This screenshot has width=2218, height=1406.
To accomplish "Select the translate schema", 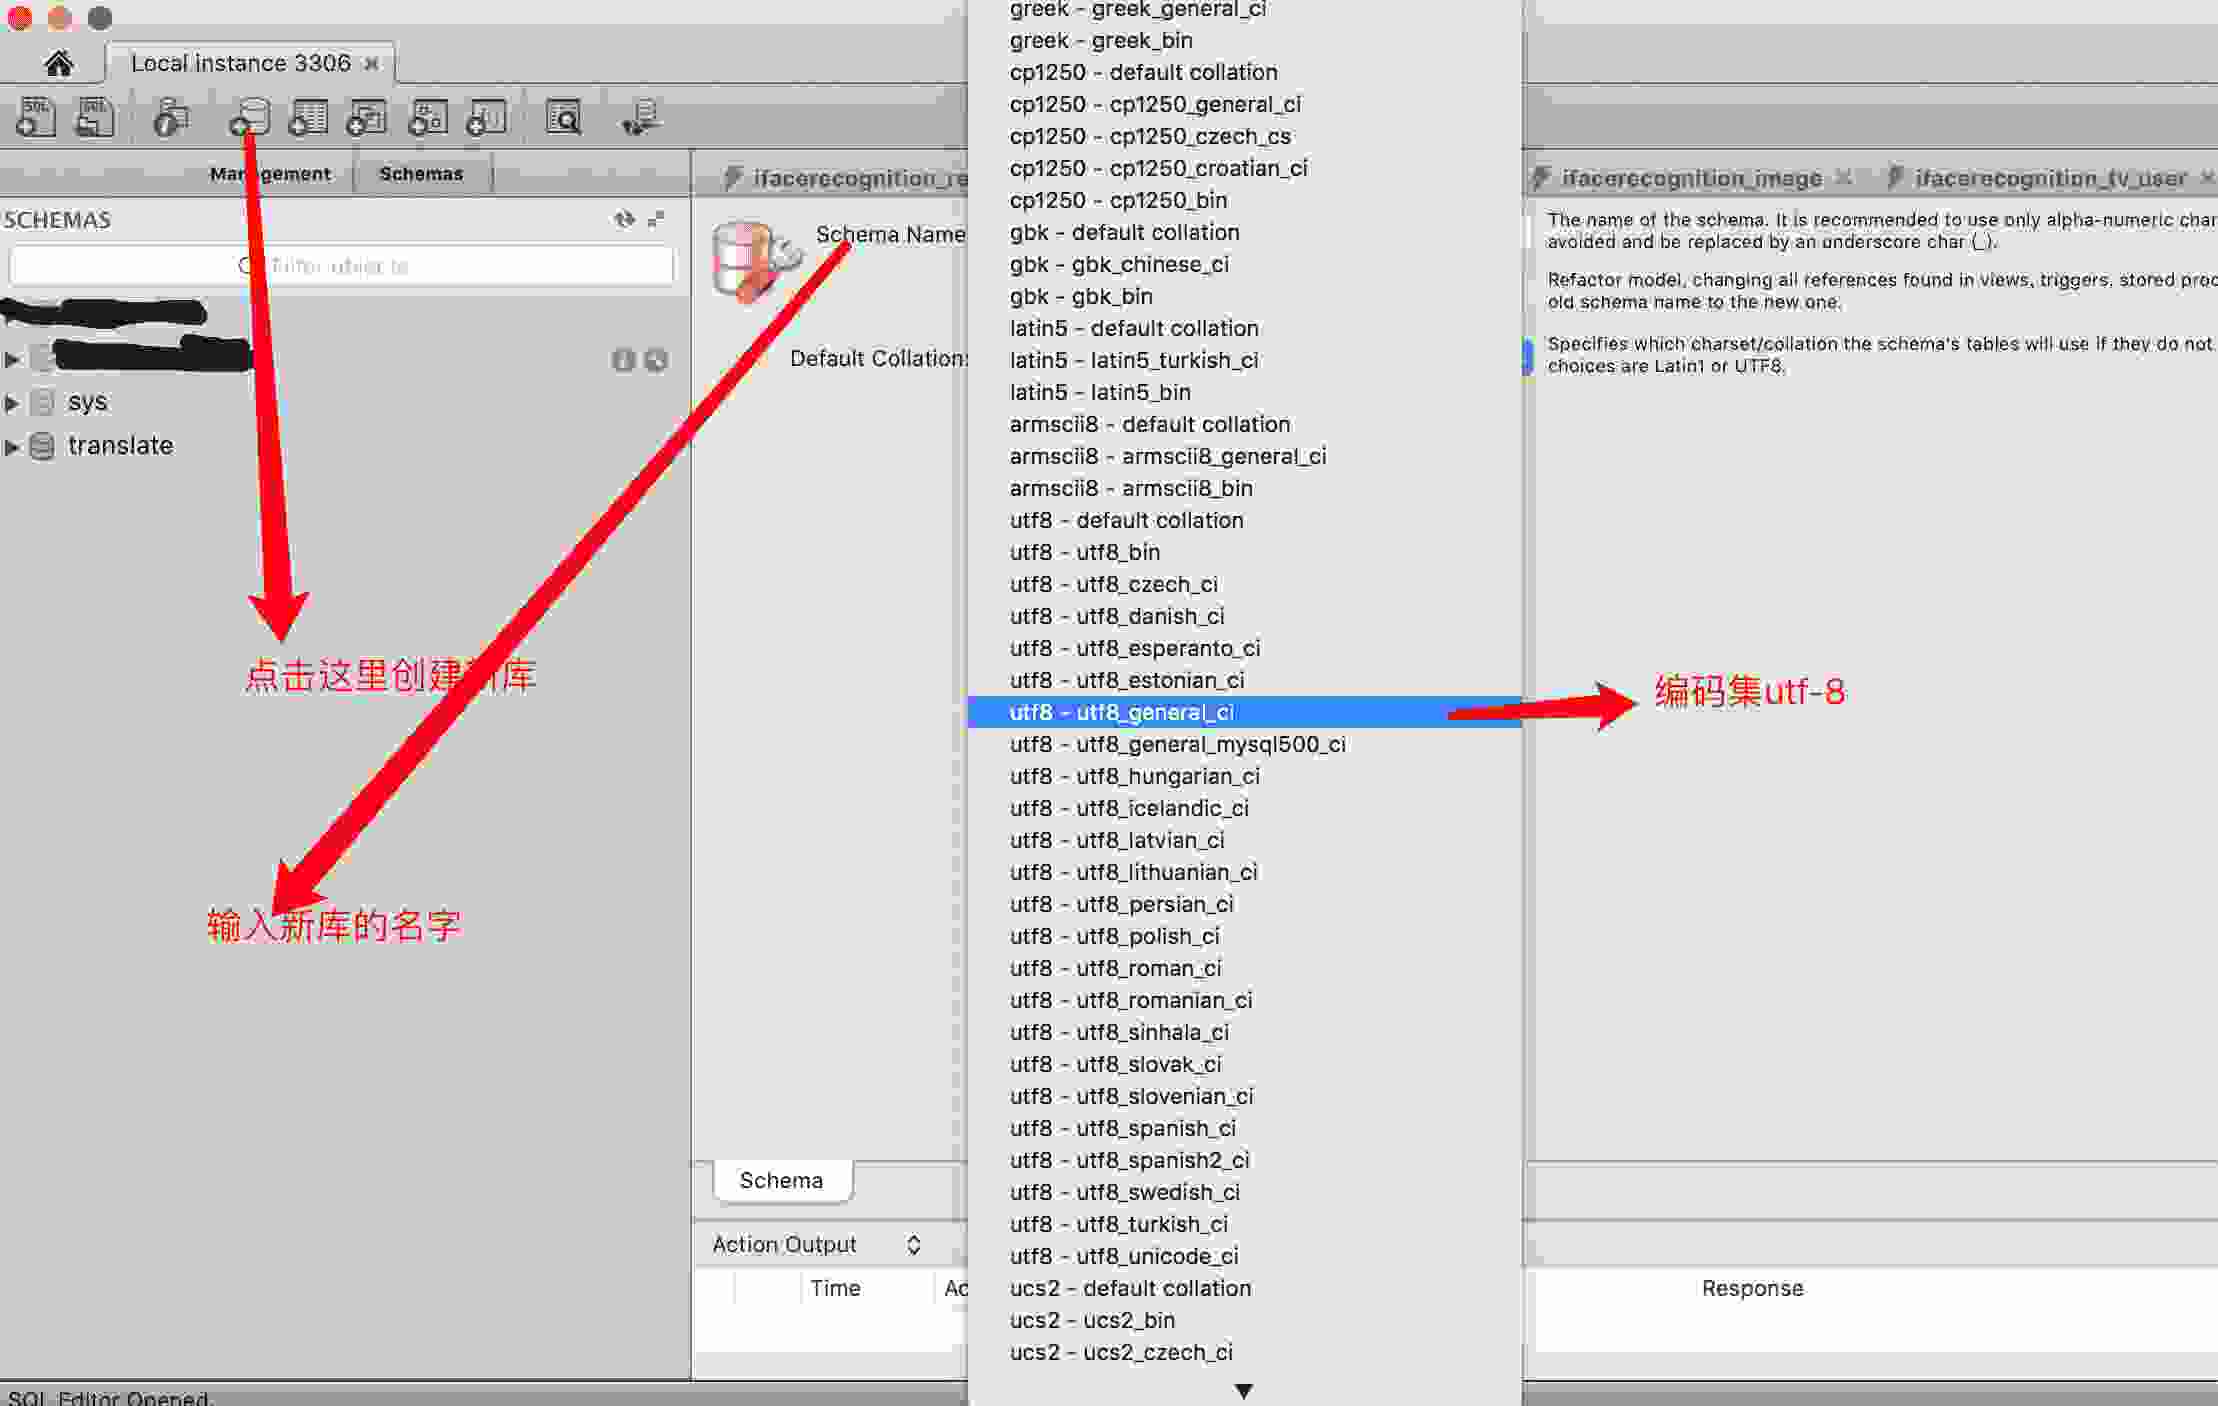I will pos(120,446).
